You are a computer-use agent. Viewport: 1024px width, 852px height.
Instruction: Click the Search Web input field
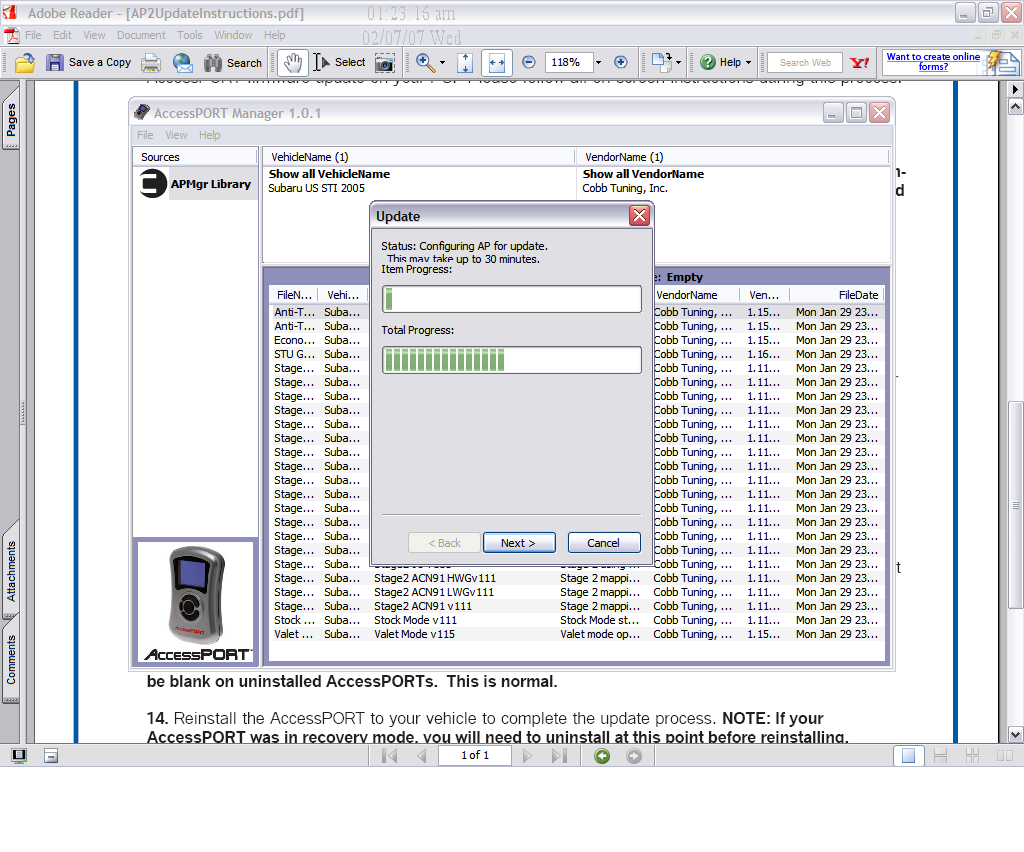805,63
